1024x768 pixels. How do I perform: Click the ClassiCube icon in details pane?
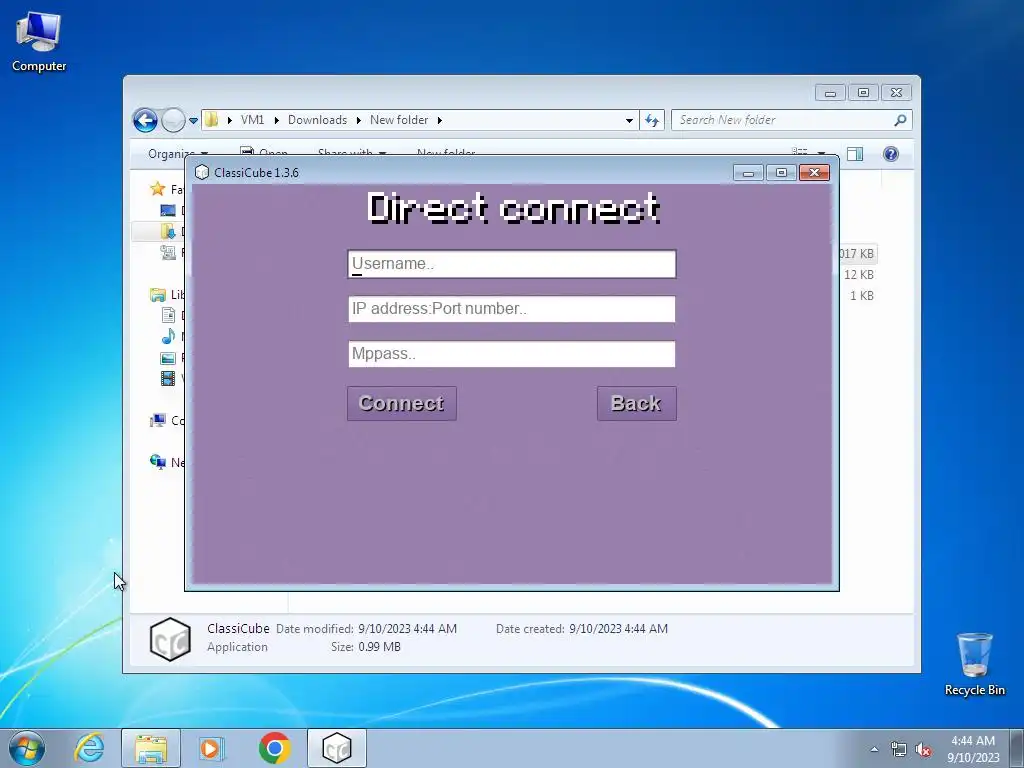170,639
